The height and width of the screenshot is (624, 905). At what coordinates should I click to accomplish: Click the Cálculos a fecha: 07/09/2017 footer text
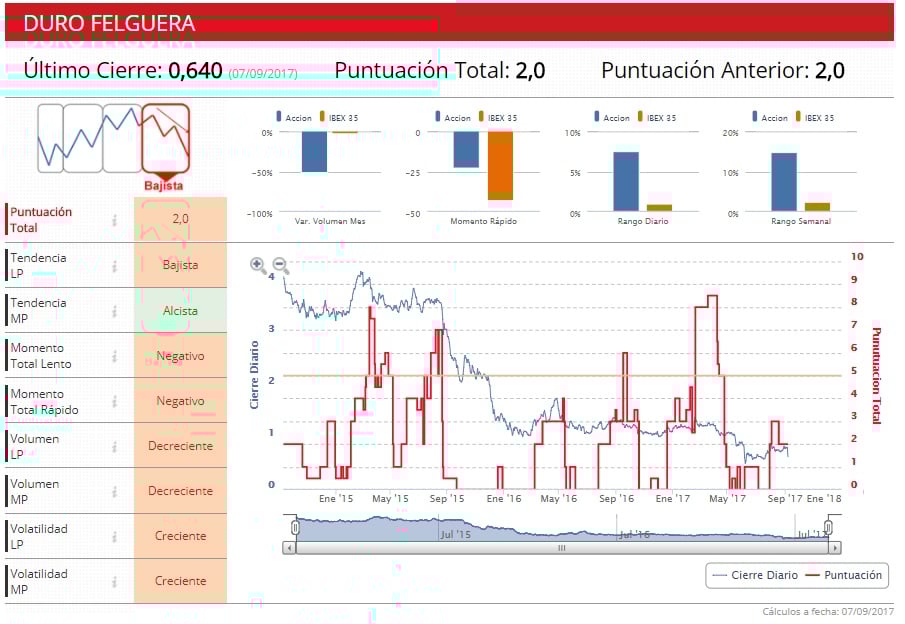tap(828, 611)
